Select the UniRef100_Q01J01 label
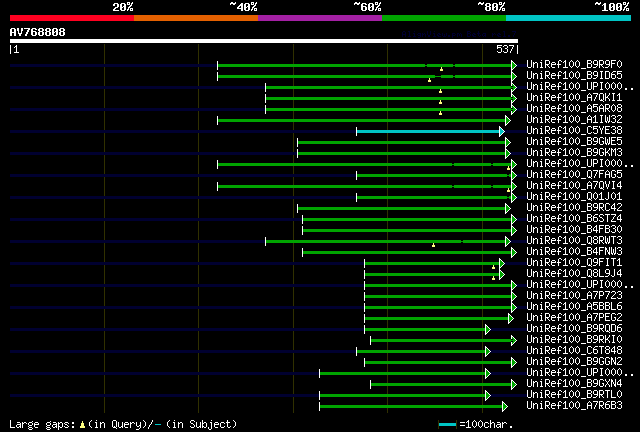Image resolution: width=640 pixels, height=432 pixels. tap(574, 197)
